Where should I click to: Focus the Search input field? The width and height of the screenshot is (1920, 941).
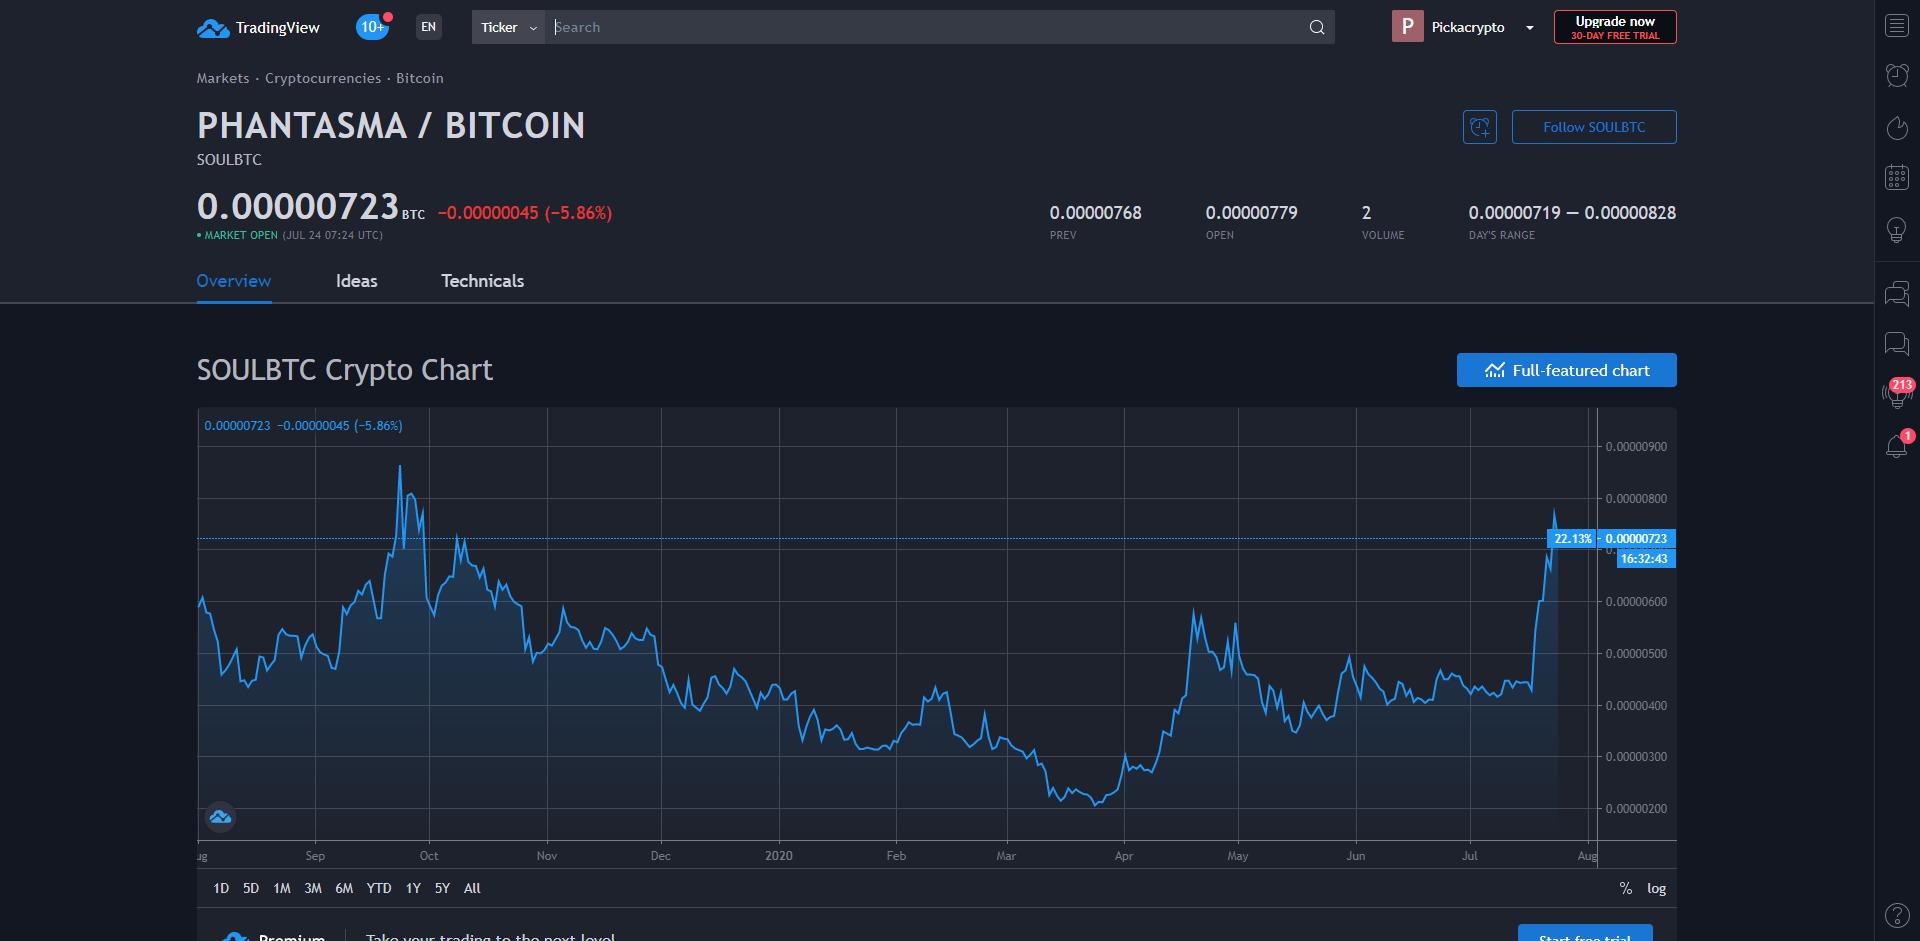point(925,27)
